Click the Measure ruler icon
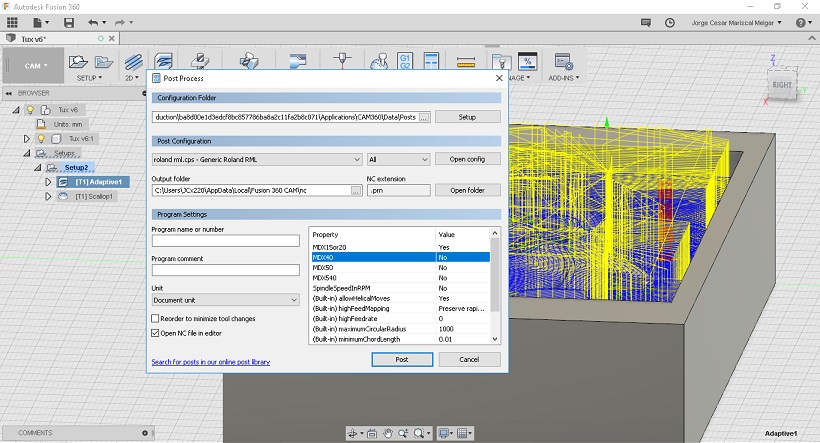This screenshot has width=820, height=443. (x=465, y=62)
